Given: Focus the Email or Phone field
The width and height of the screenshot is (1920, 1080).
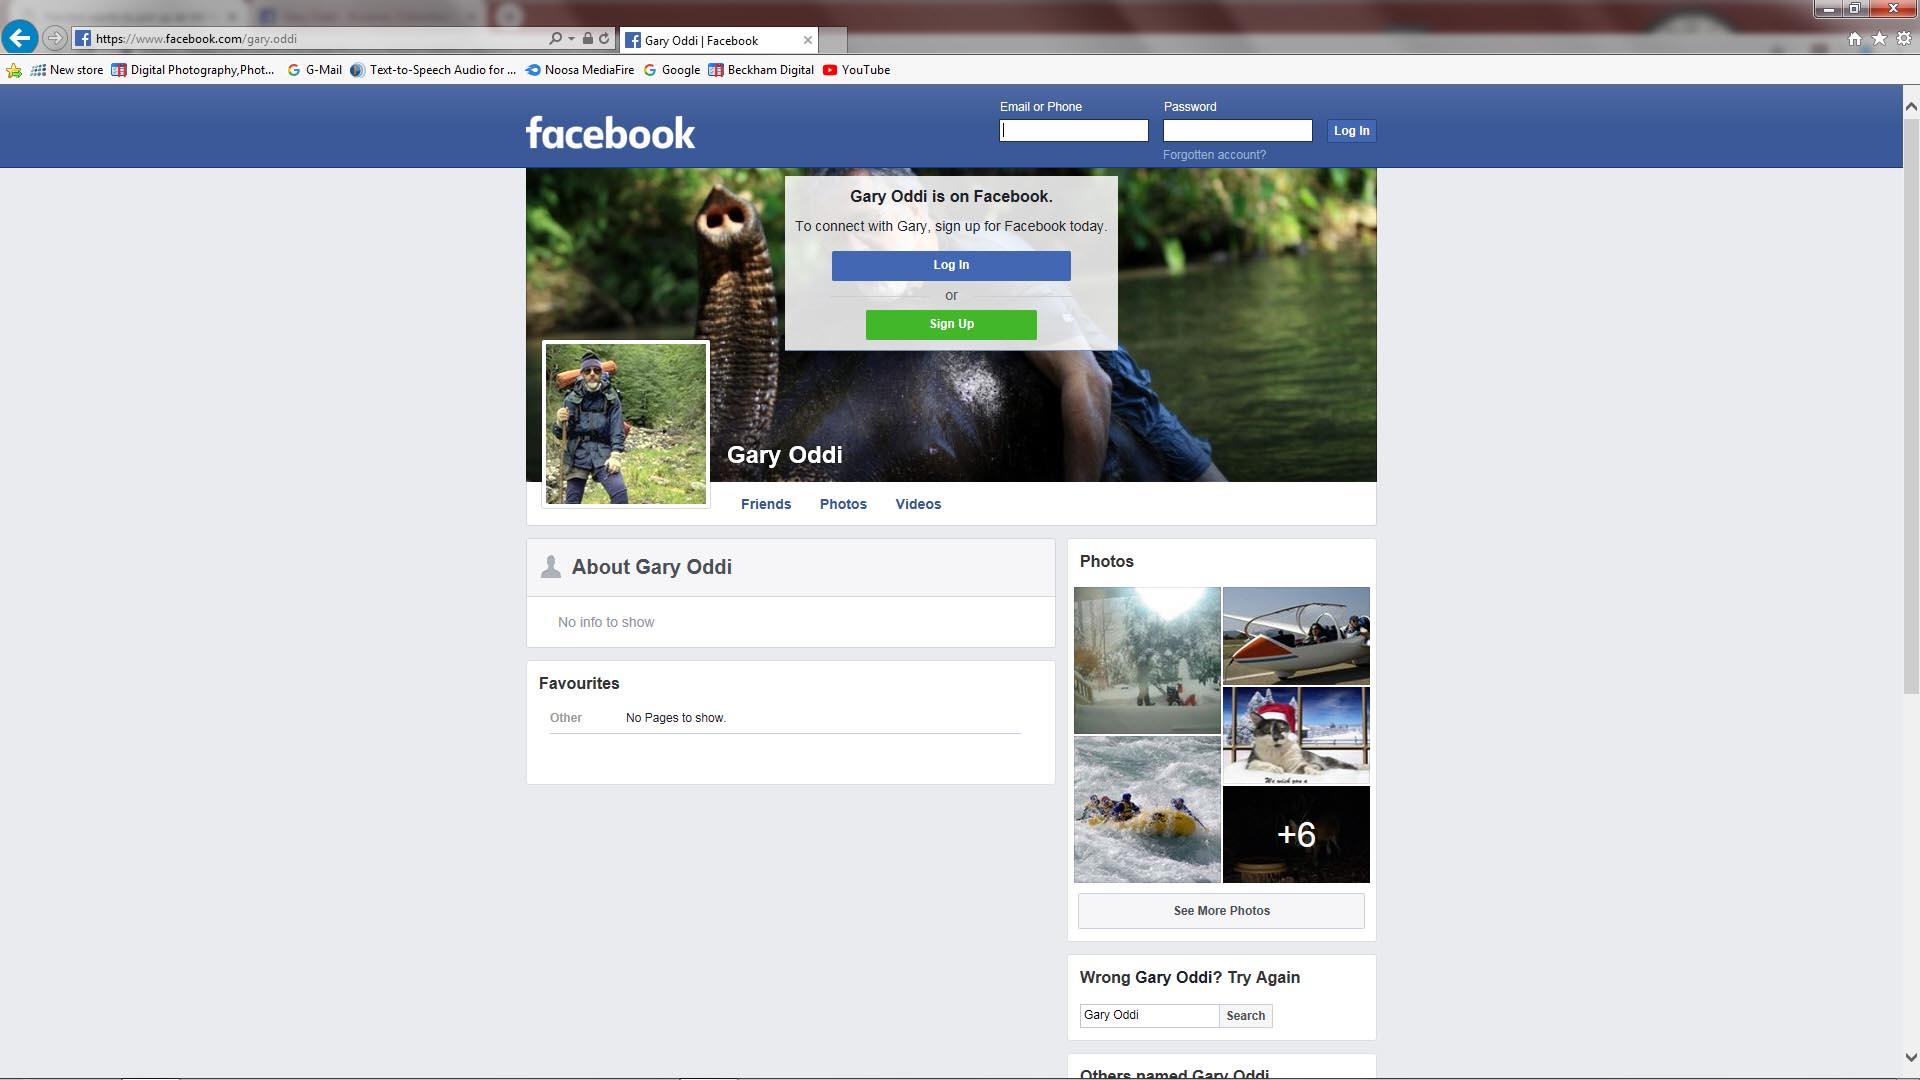Looking at the screenshot, I should (1074, 131).
